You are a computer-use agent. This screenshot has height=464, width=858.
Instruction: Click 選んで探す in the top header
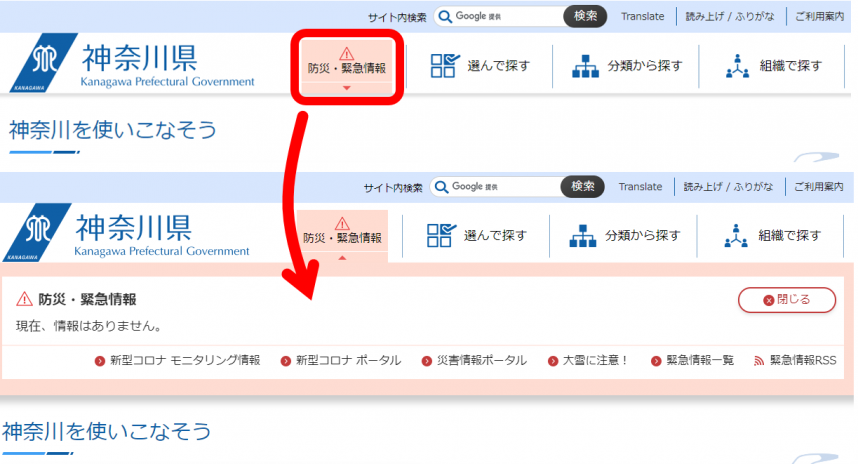point(480,66)
